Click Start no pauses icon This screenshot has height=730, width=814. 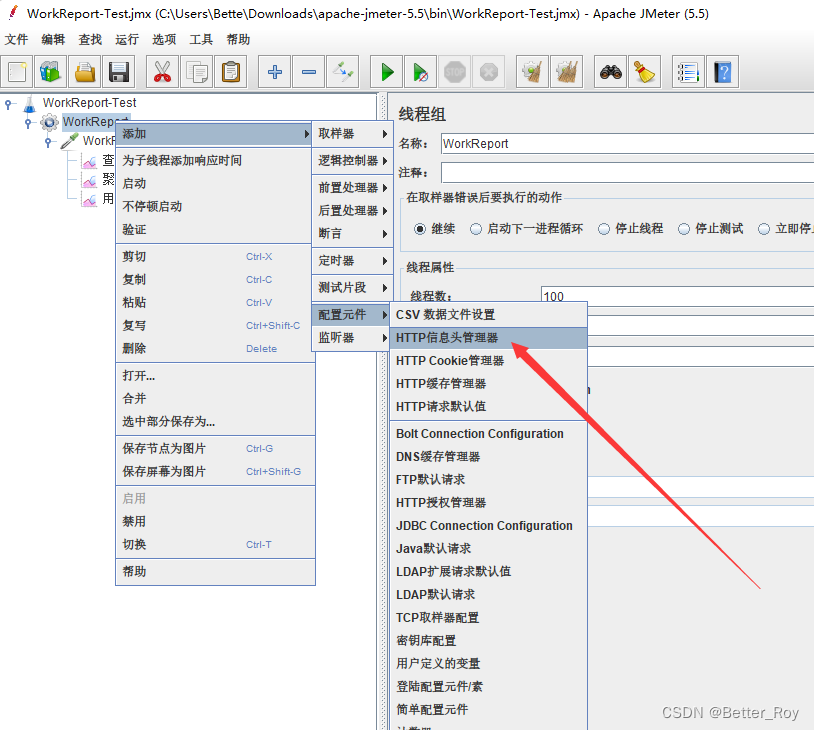[420, 72]
